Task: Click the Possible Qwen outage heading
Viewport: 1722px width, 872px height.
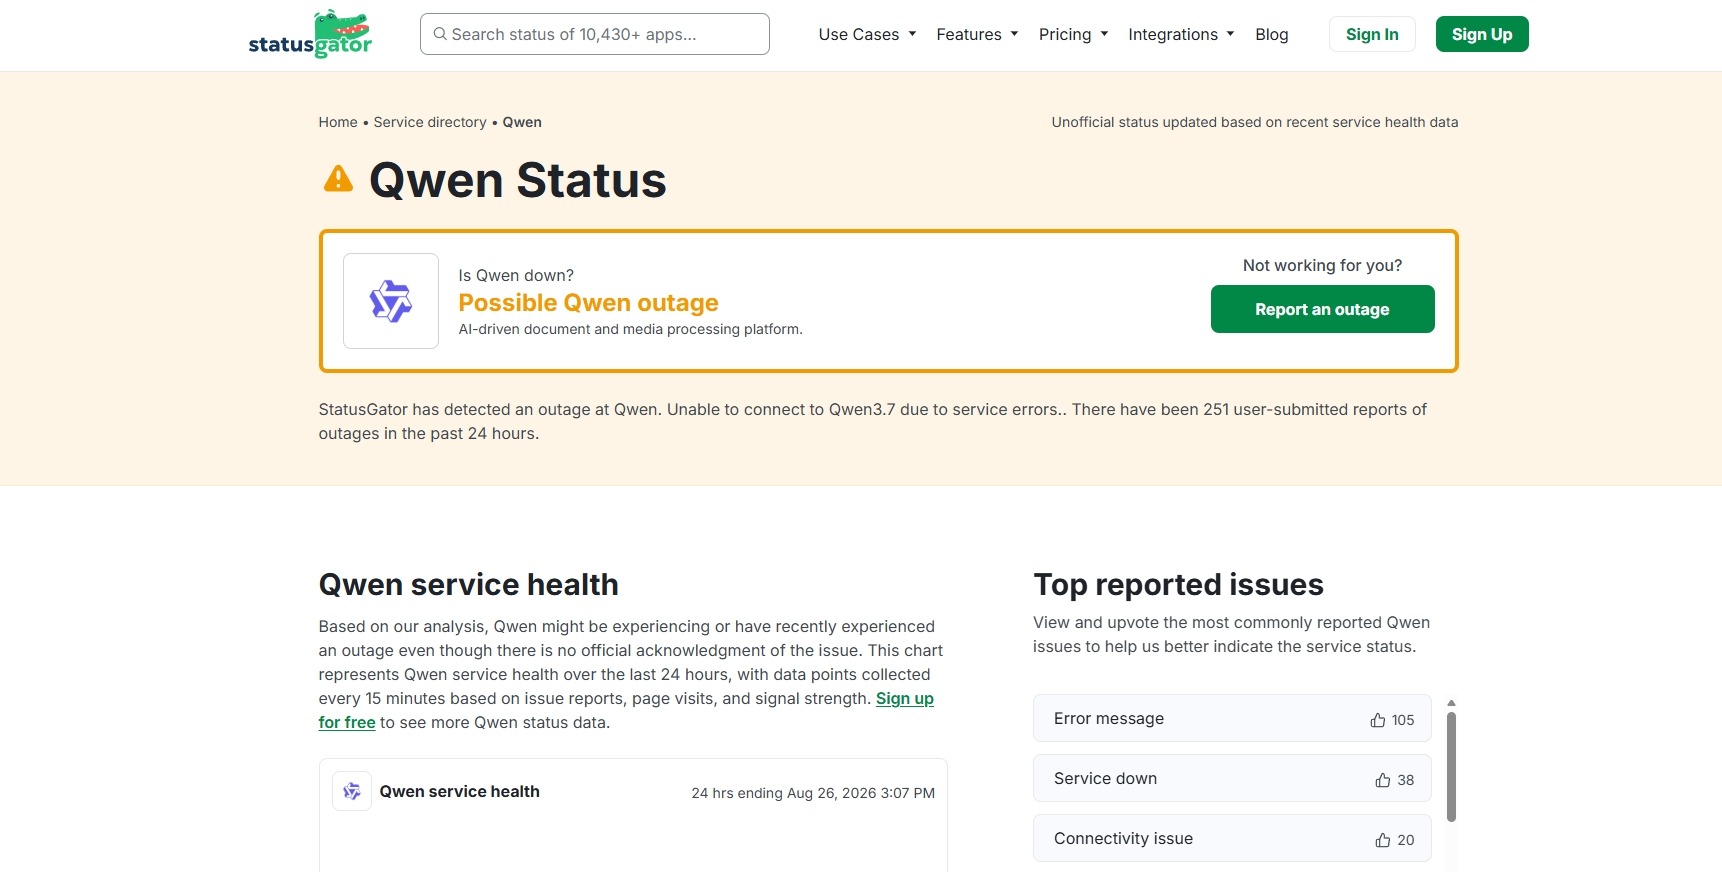Action: [588, 302]
